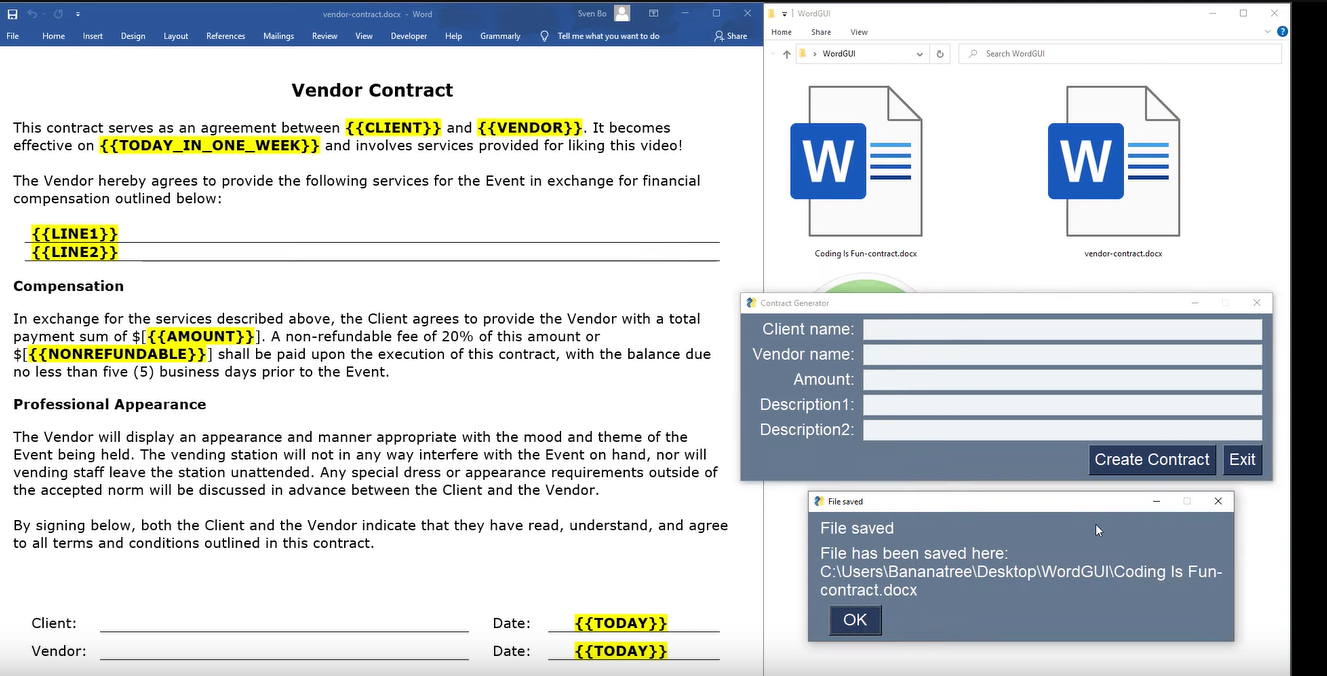Click the blue Help icon in Explorer
This screenshot has height=676, width=1327.
1282,32
